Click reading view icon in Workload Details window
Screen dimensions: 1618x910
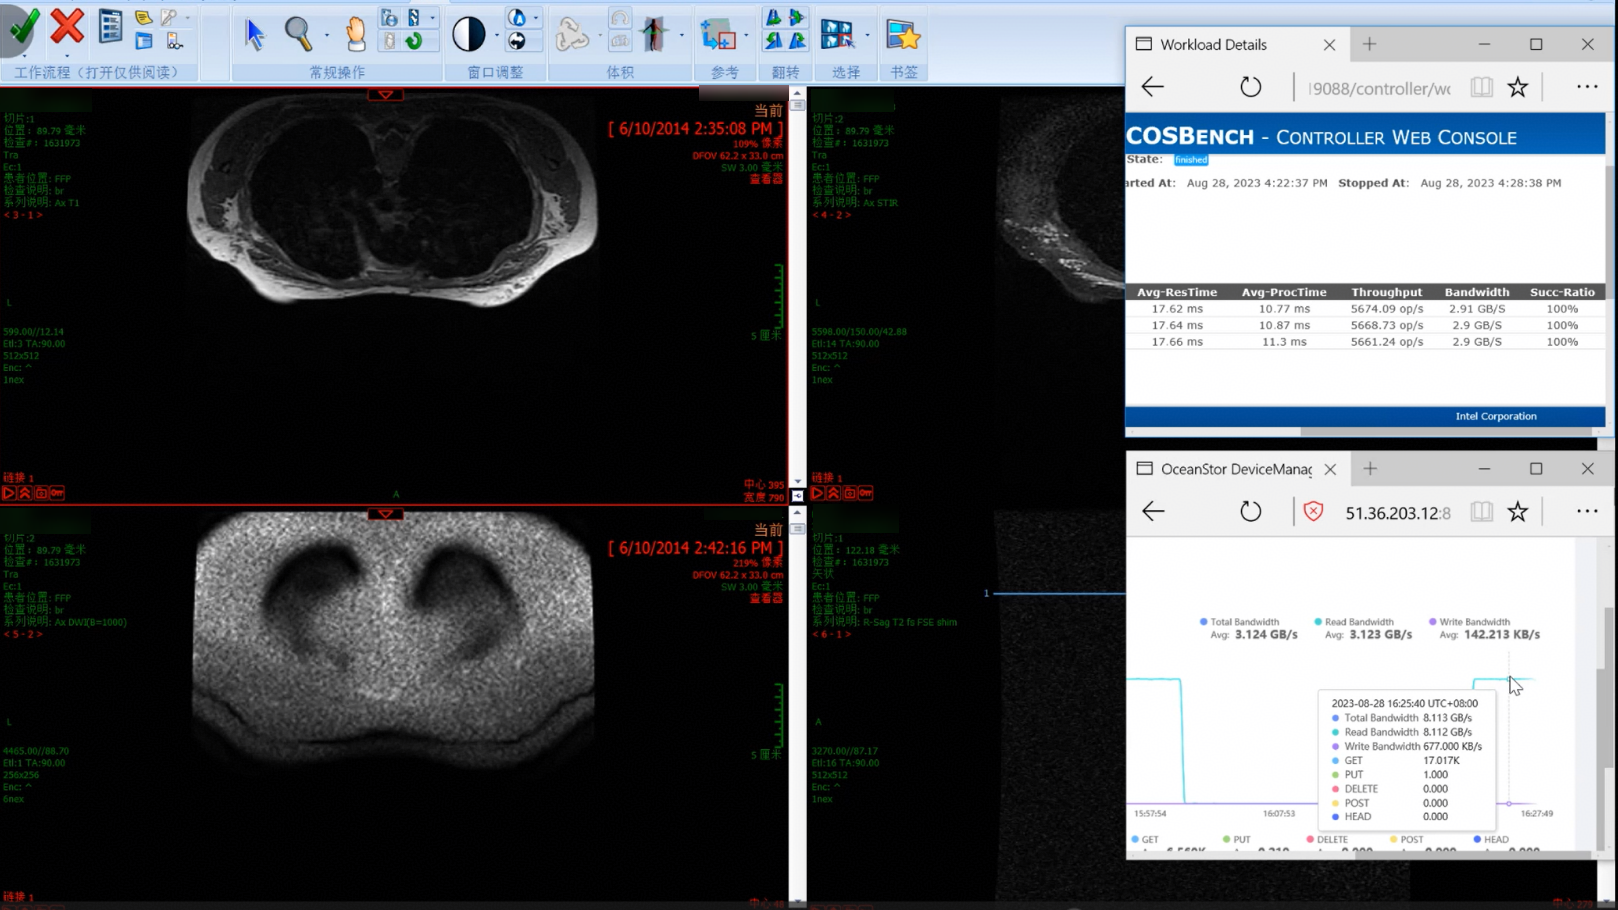1481,87
